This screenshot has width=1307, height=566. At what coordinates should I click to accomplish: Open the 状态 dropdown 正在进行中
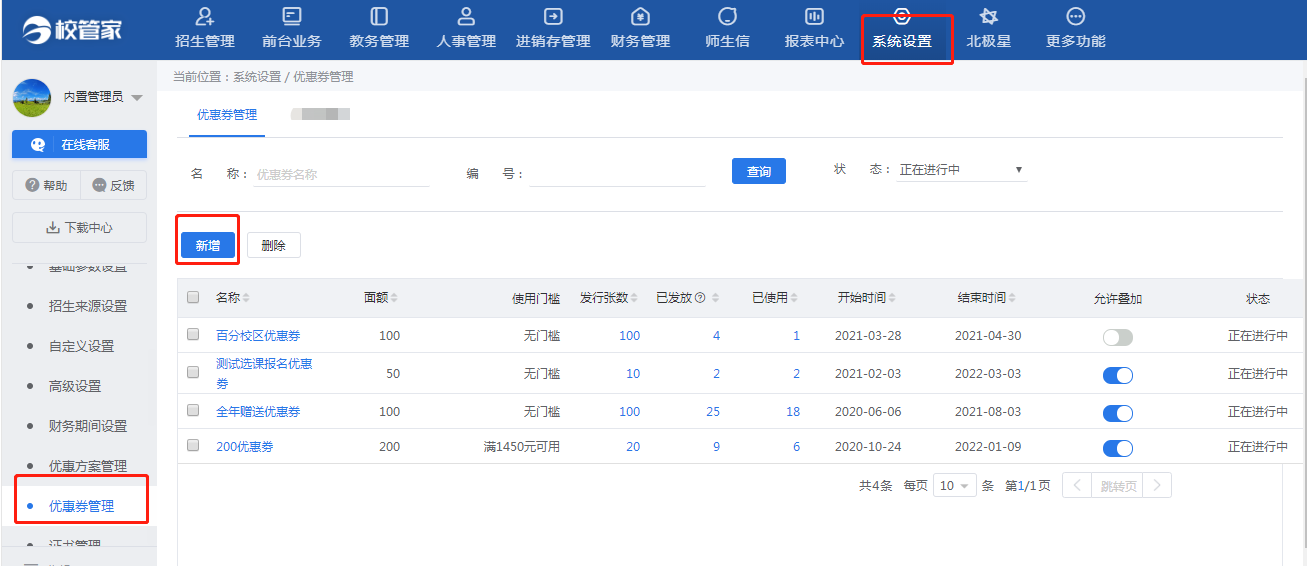[961, 170]
